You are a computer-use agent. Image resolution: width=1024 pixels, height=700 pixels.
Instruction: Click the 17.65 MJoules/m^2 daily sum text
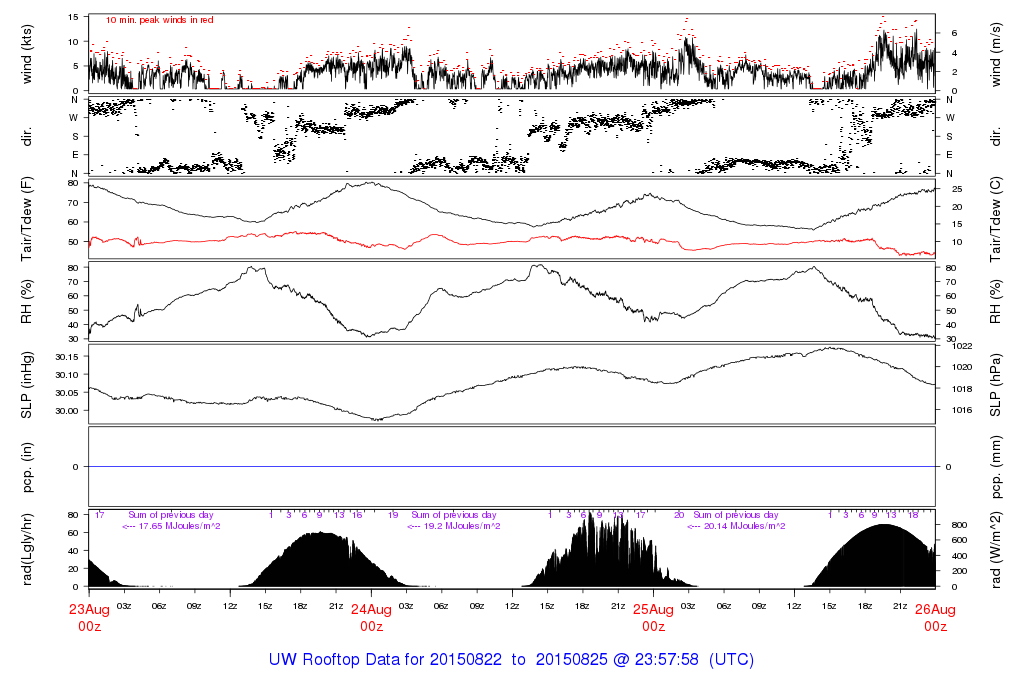(171, 526)
